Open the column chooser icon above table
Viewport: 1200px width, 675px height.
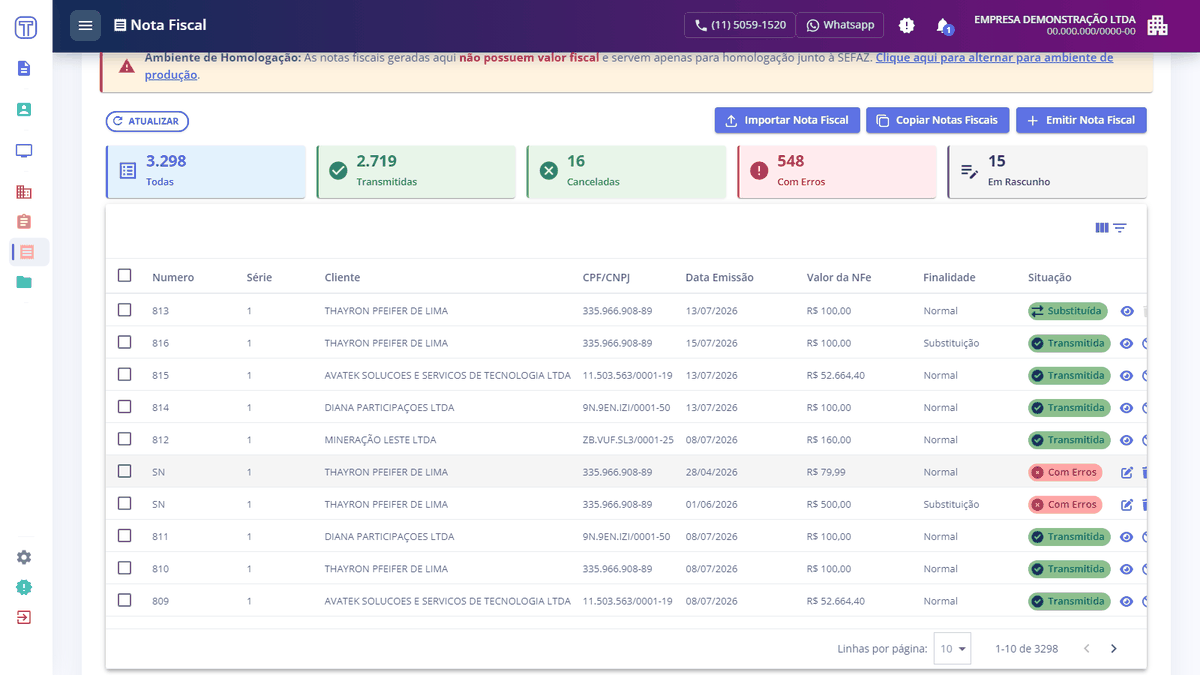click(x=1102, y=228)
